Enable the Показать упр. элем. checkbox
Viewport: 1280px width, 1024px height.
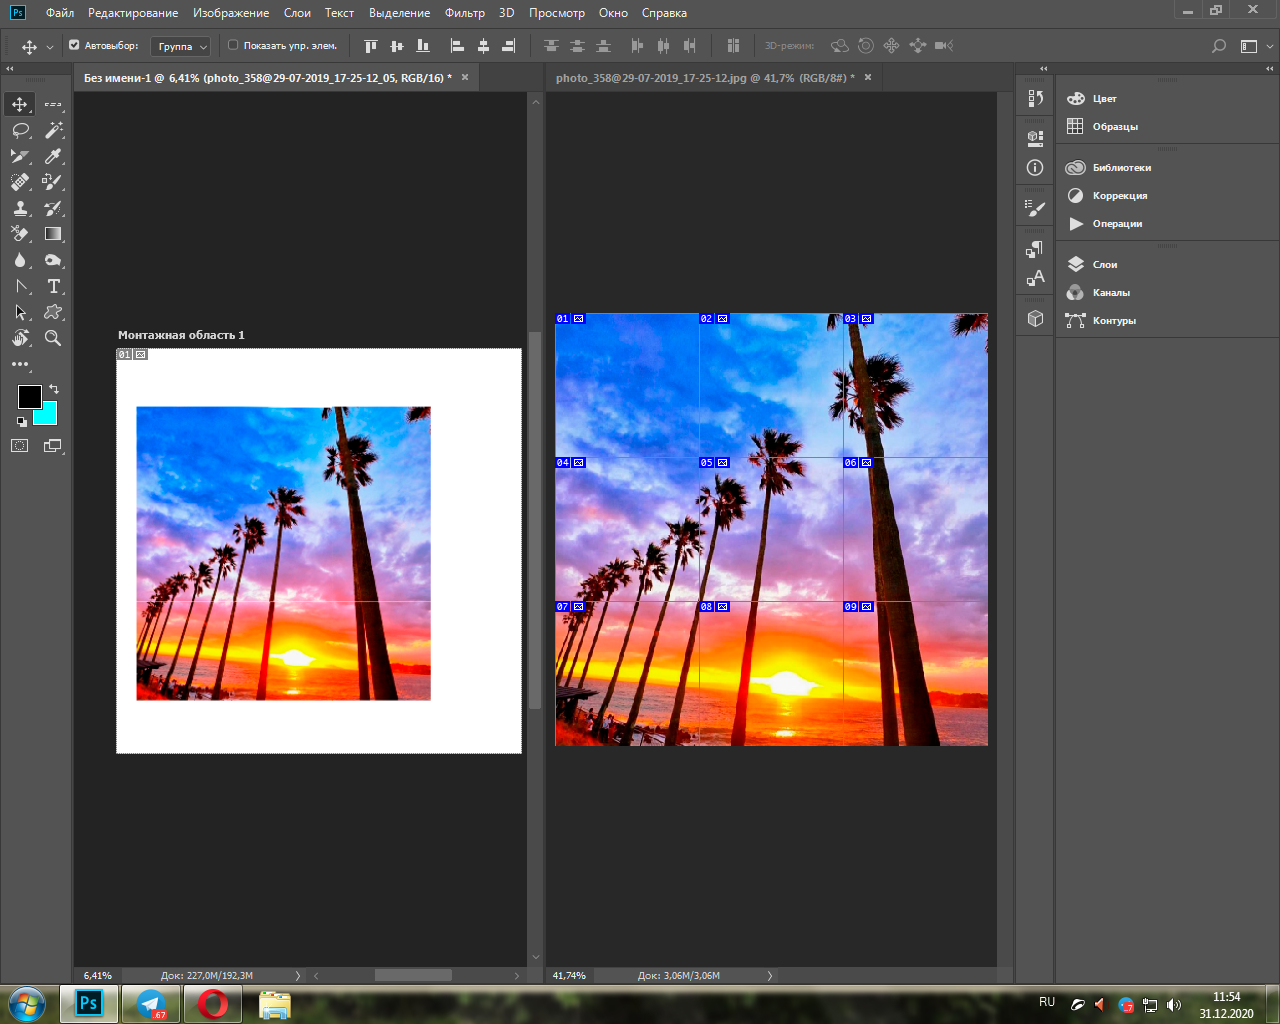(233, 45)
